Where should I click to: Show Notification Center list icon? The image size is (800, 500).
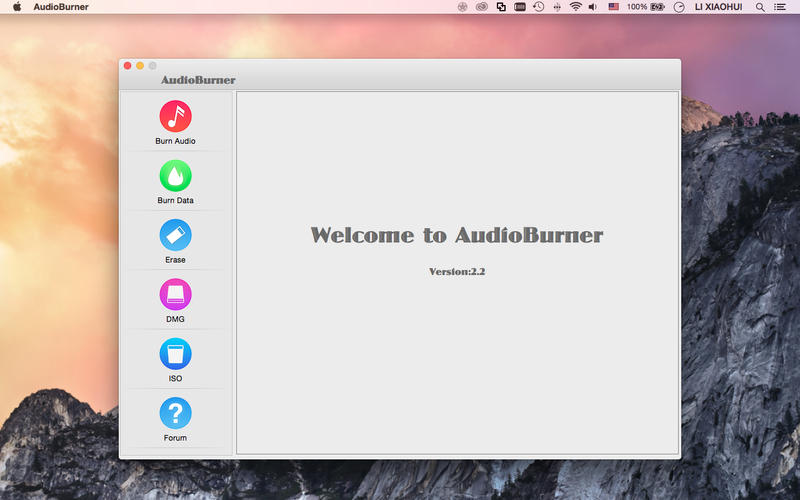[780, 7]
